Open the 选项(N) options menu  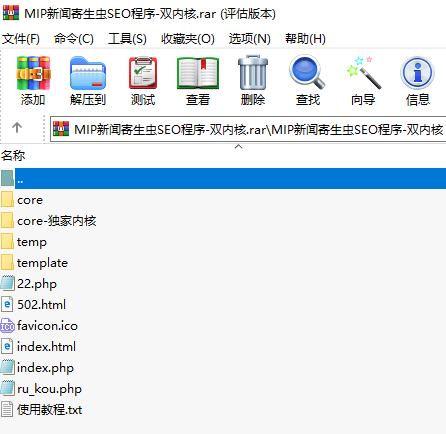tap(249, 39)
